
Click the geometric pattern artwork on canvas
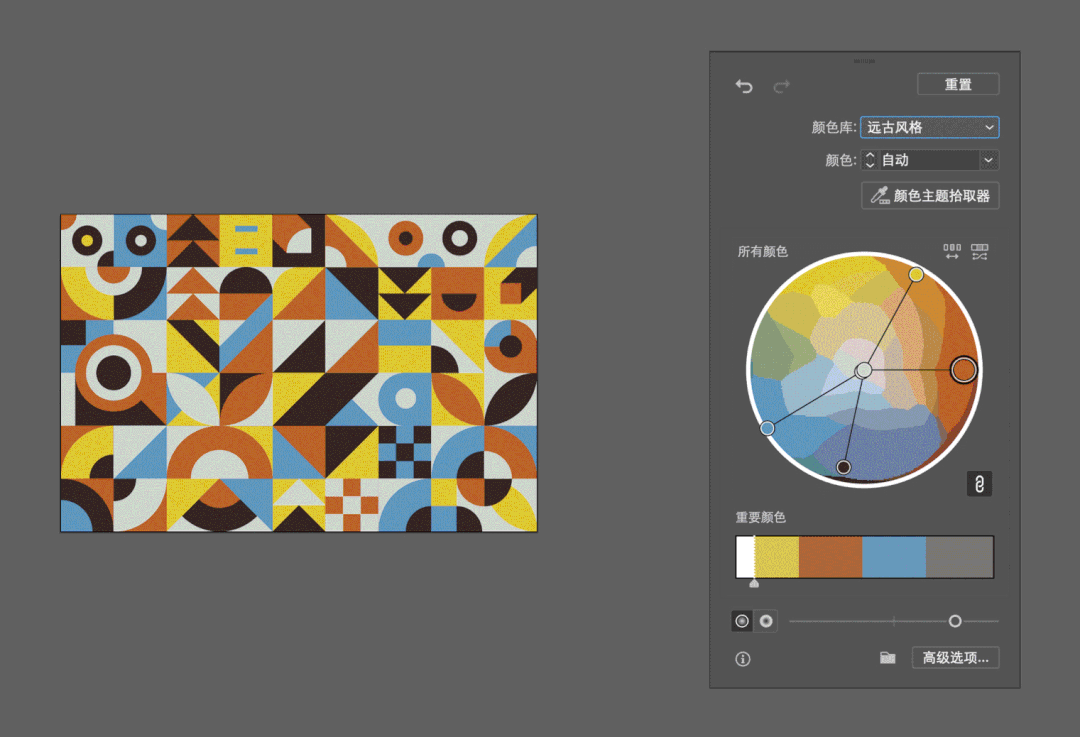point(298,372)
